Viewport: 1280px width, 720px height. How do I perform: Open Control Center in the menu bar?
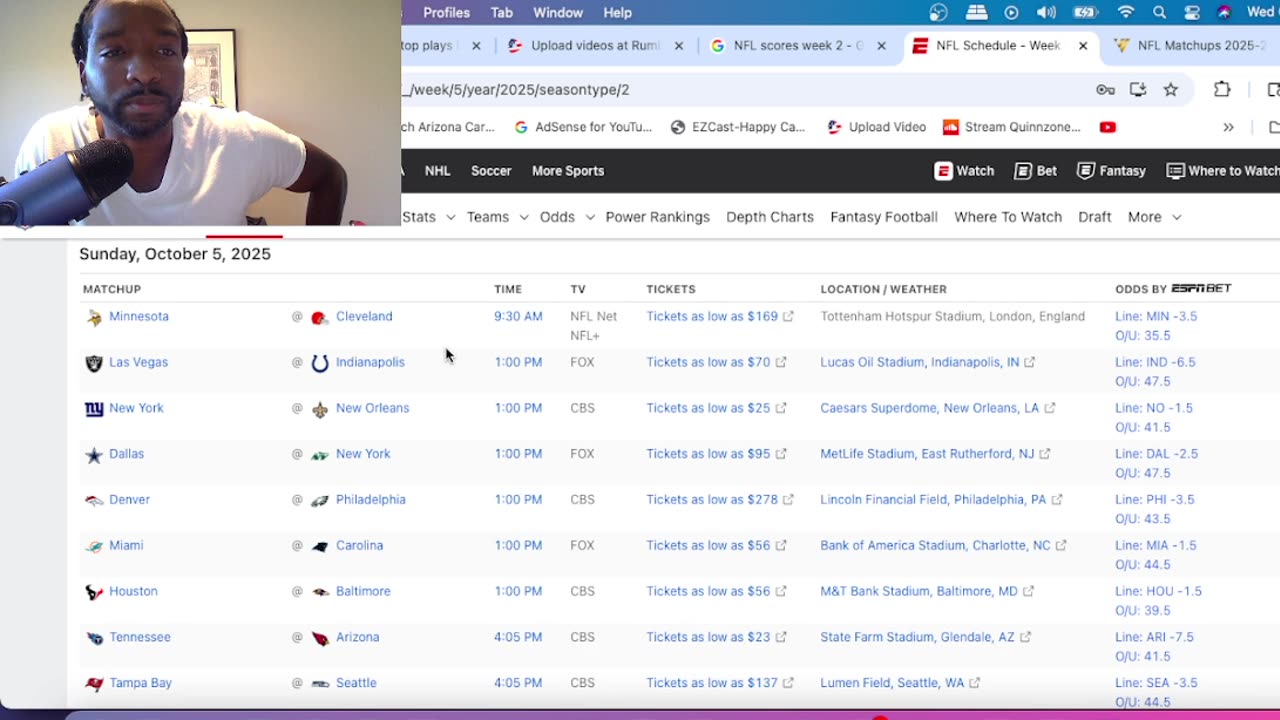pyautogui.click(x=1191, y=13)
